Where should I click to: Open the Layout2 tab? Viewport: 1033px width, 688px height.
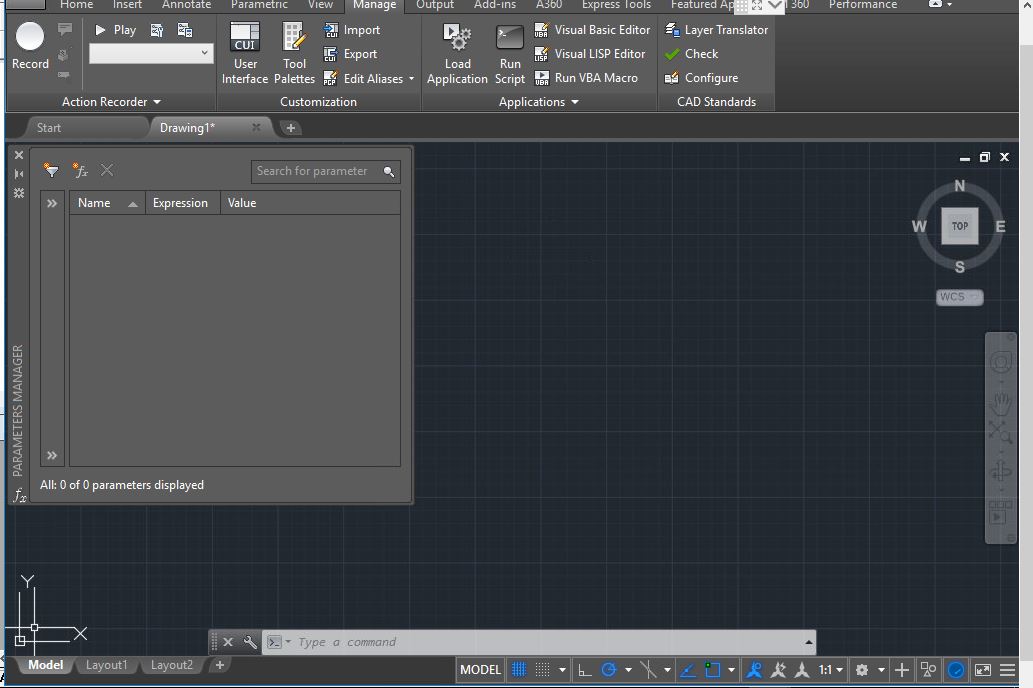[x=171, y=665]
